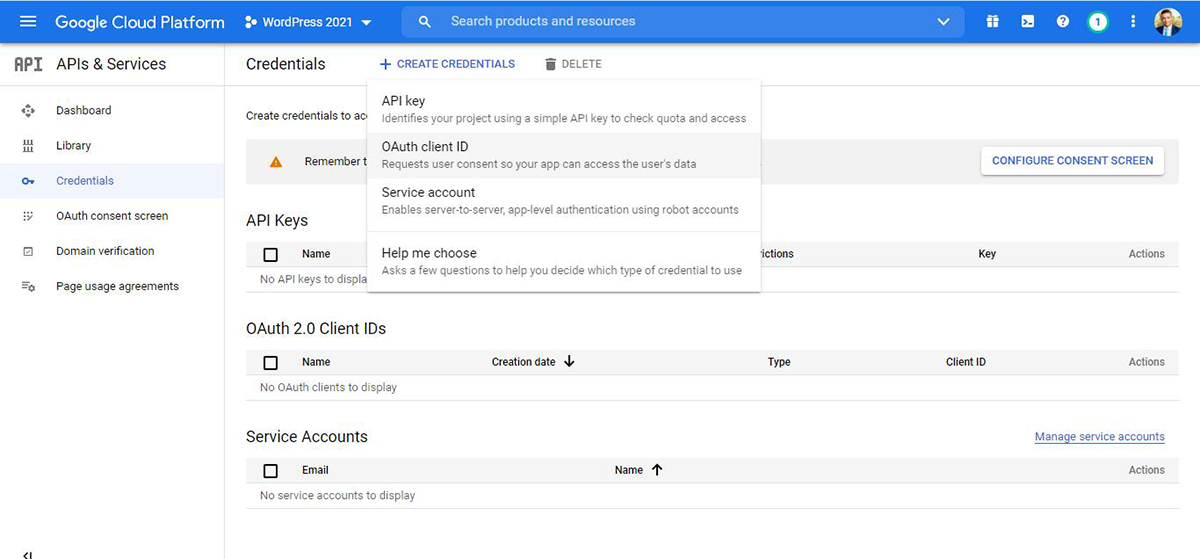The image size is (1200, 559).
Task: Check the API Keys select-all checkbox
Action: point(270,254)
